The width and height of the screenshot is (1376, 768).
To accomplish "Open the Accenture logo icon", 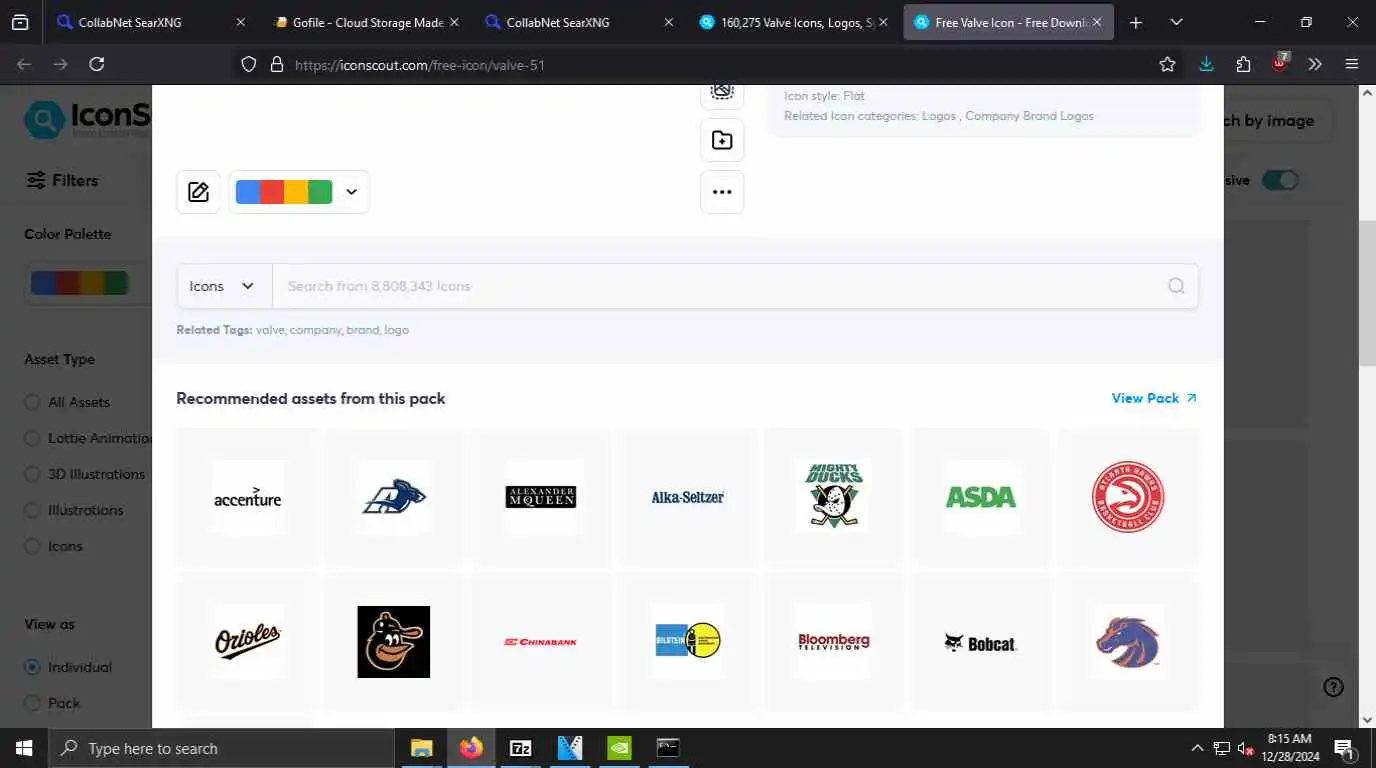I will pyautogui.click(x=247, y=497).
